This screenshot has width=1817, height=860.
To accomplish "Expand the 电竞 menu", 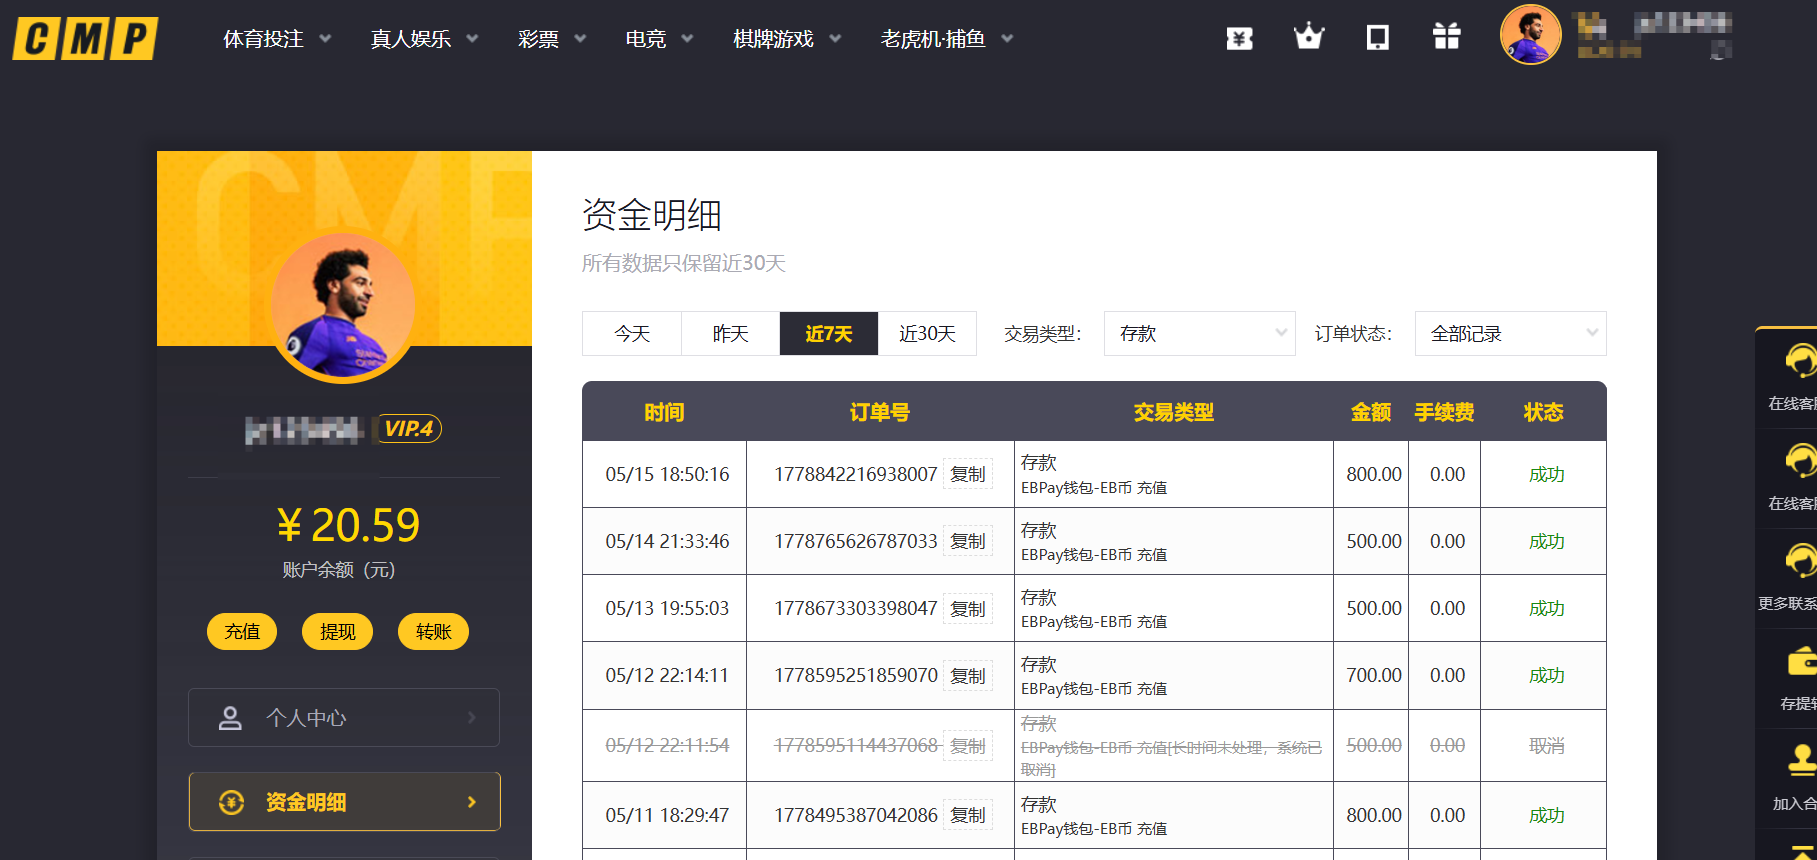I will (659, 39).
